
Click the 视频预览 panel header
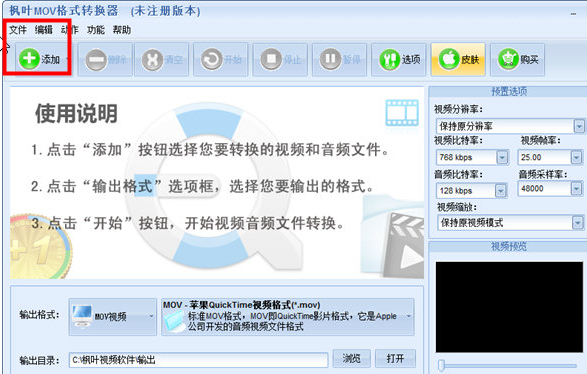[508, 247]
